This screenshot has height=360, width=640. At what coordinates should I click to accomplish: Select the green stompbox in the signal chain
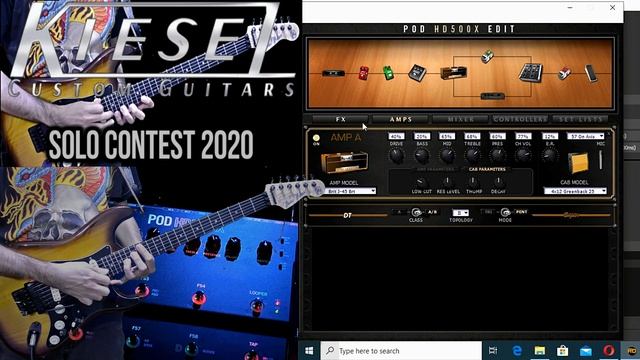pos(388,73)
